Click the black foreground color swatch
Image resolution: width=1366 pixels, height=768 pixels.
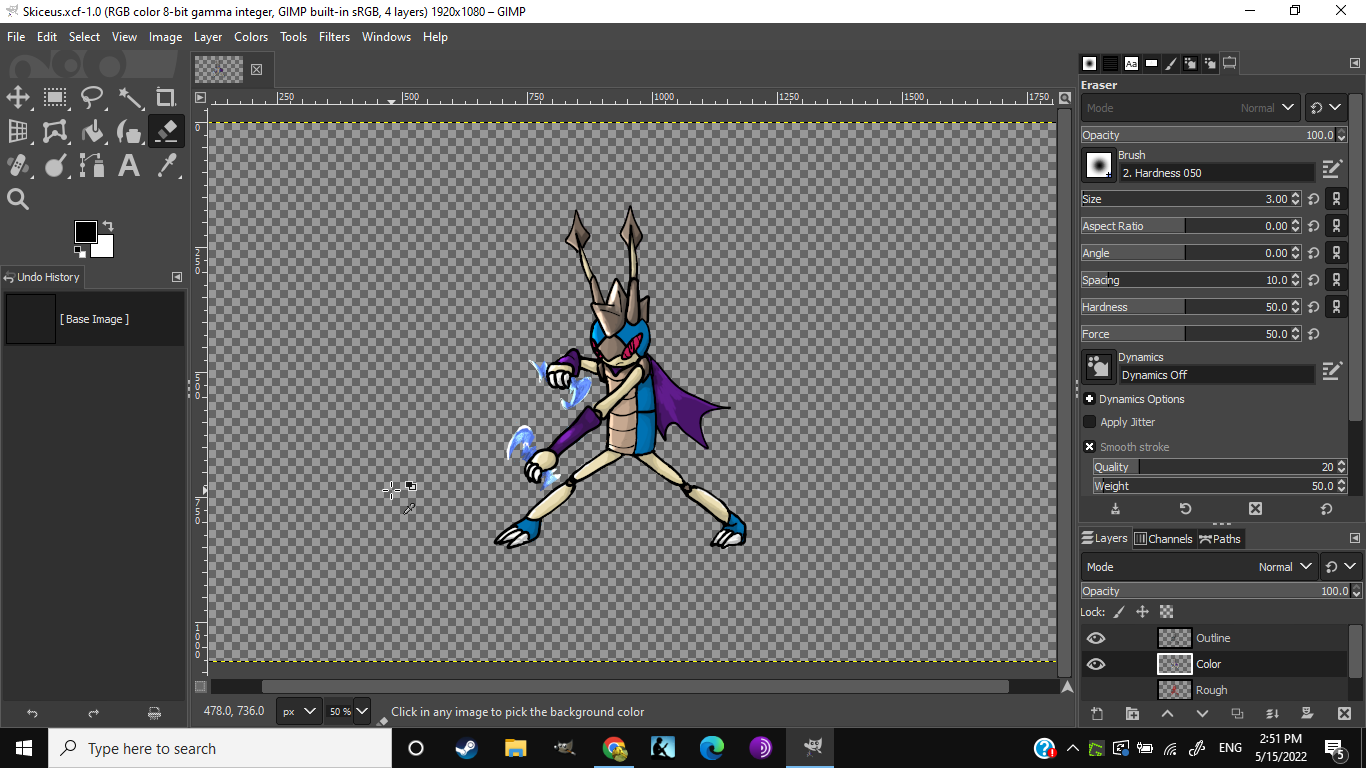pos(85,232)
